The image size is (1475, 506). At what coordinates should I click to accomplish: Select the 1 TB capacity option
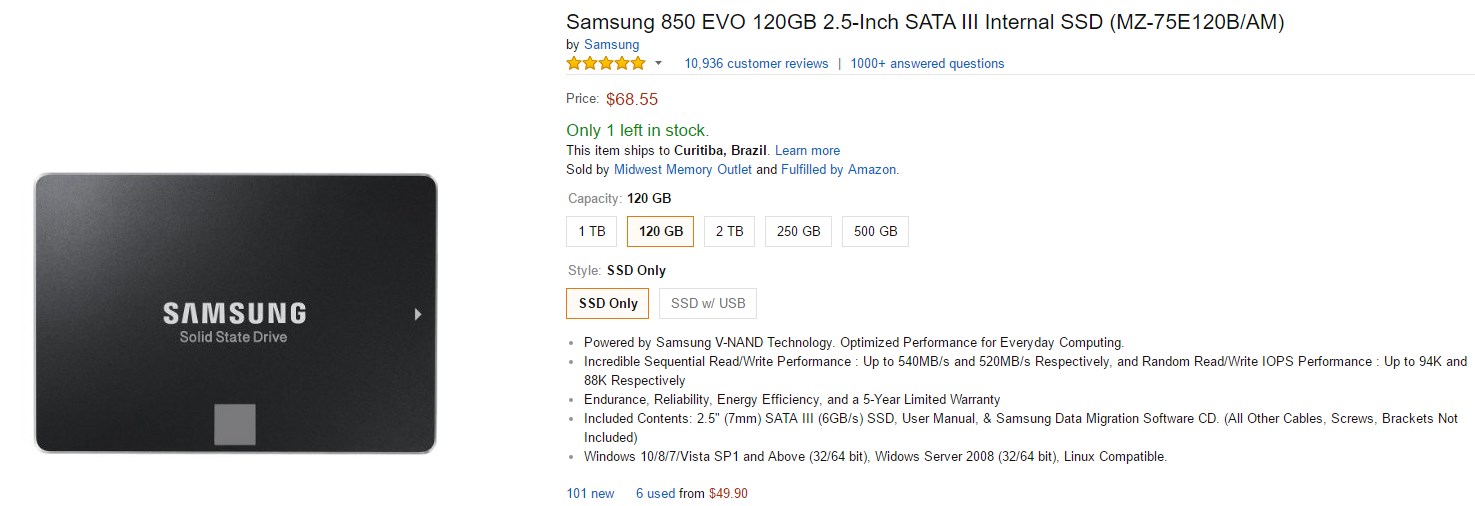(592, 231)
